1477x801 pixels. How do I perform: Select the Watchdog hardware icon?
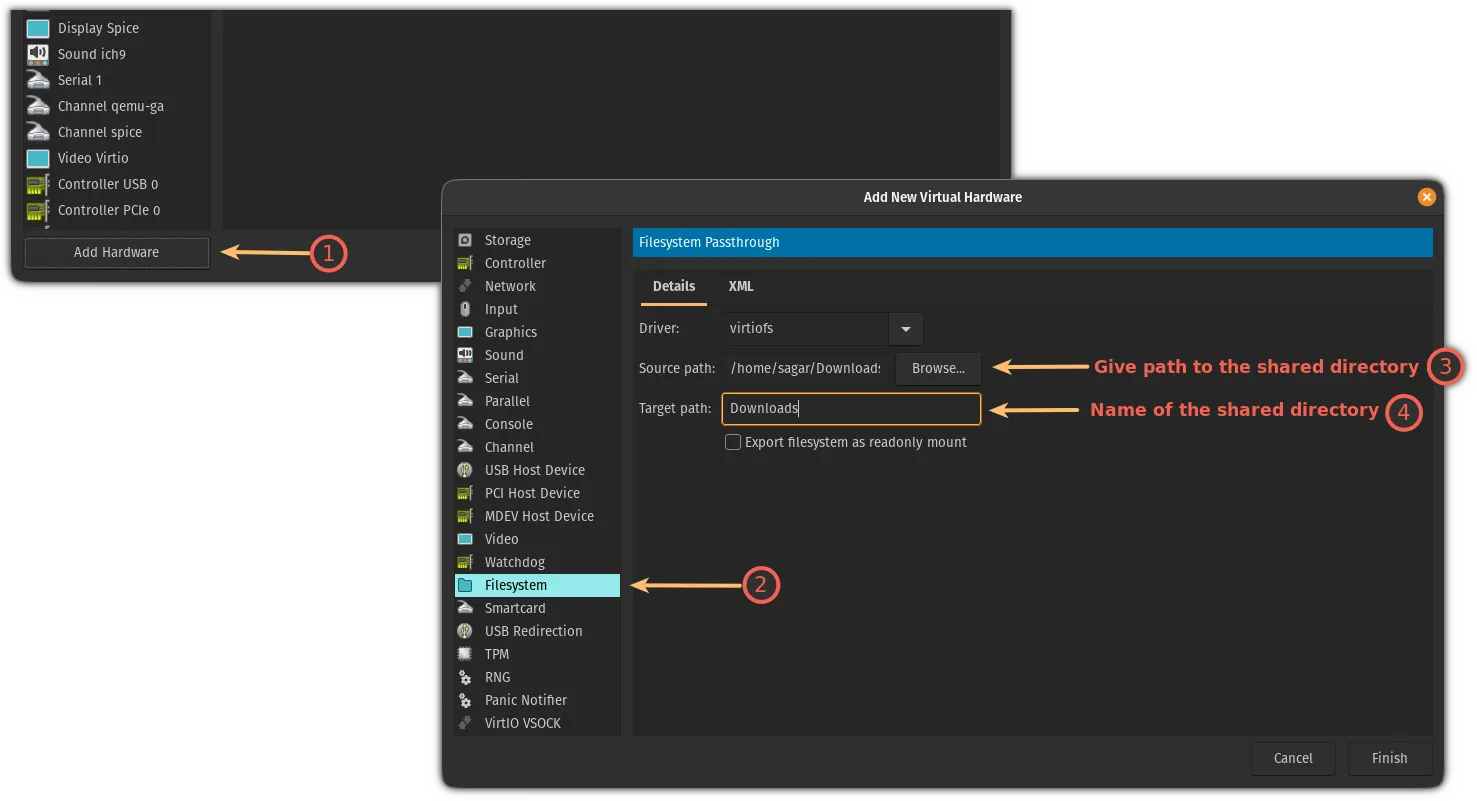pos(465,562)
